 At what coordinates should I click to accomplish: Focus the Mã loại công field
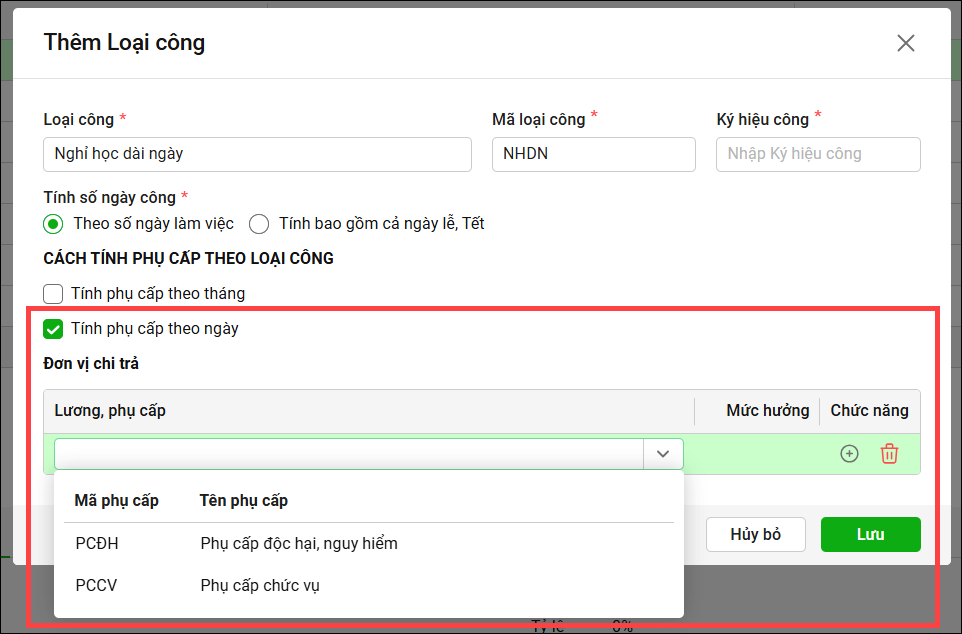pyautogui.click(x=593, y=154)
